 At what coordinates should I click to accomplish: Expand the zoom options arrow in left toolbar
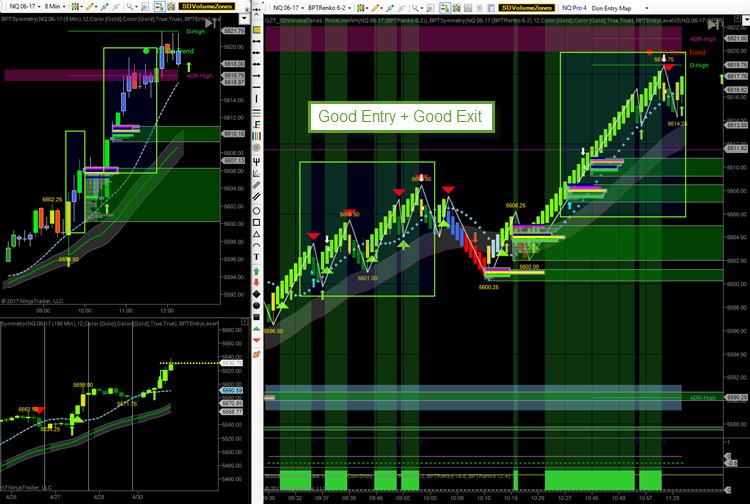136,7
